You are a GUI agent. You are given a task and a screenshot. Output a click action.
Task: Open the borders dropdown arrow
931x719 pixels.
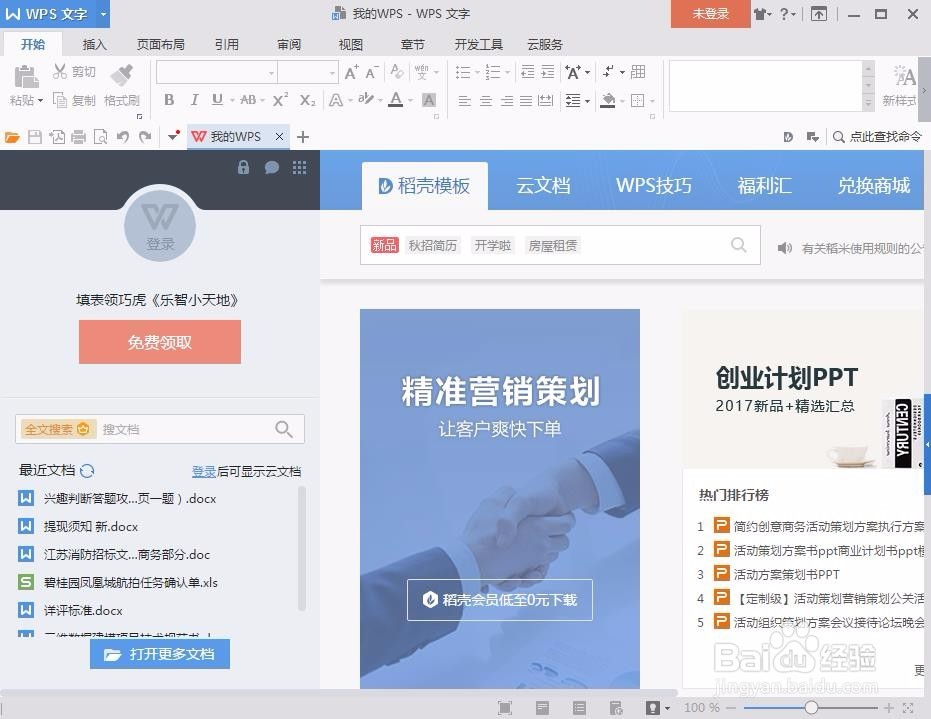(x=652, y=101)
